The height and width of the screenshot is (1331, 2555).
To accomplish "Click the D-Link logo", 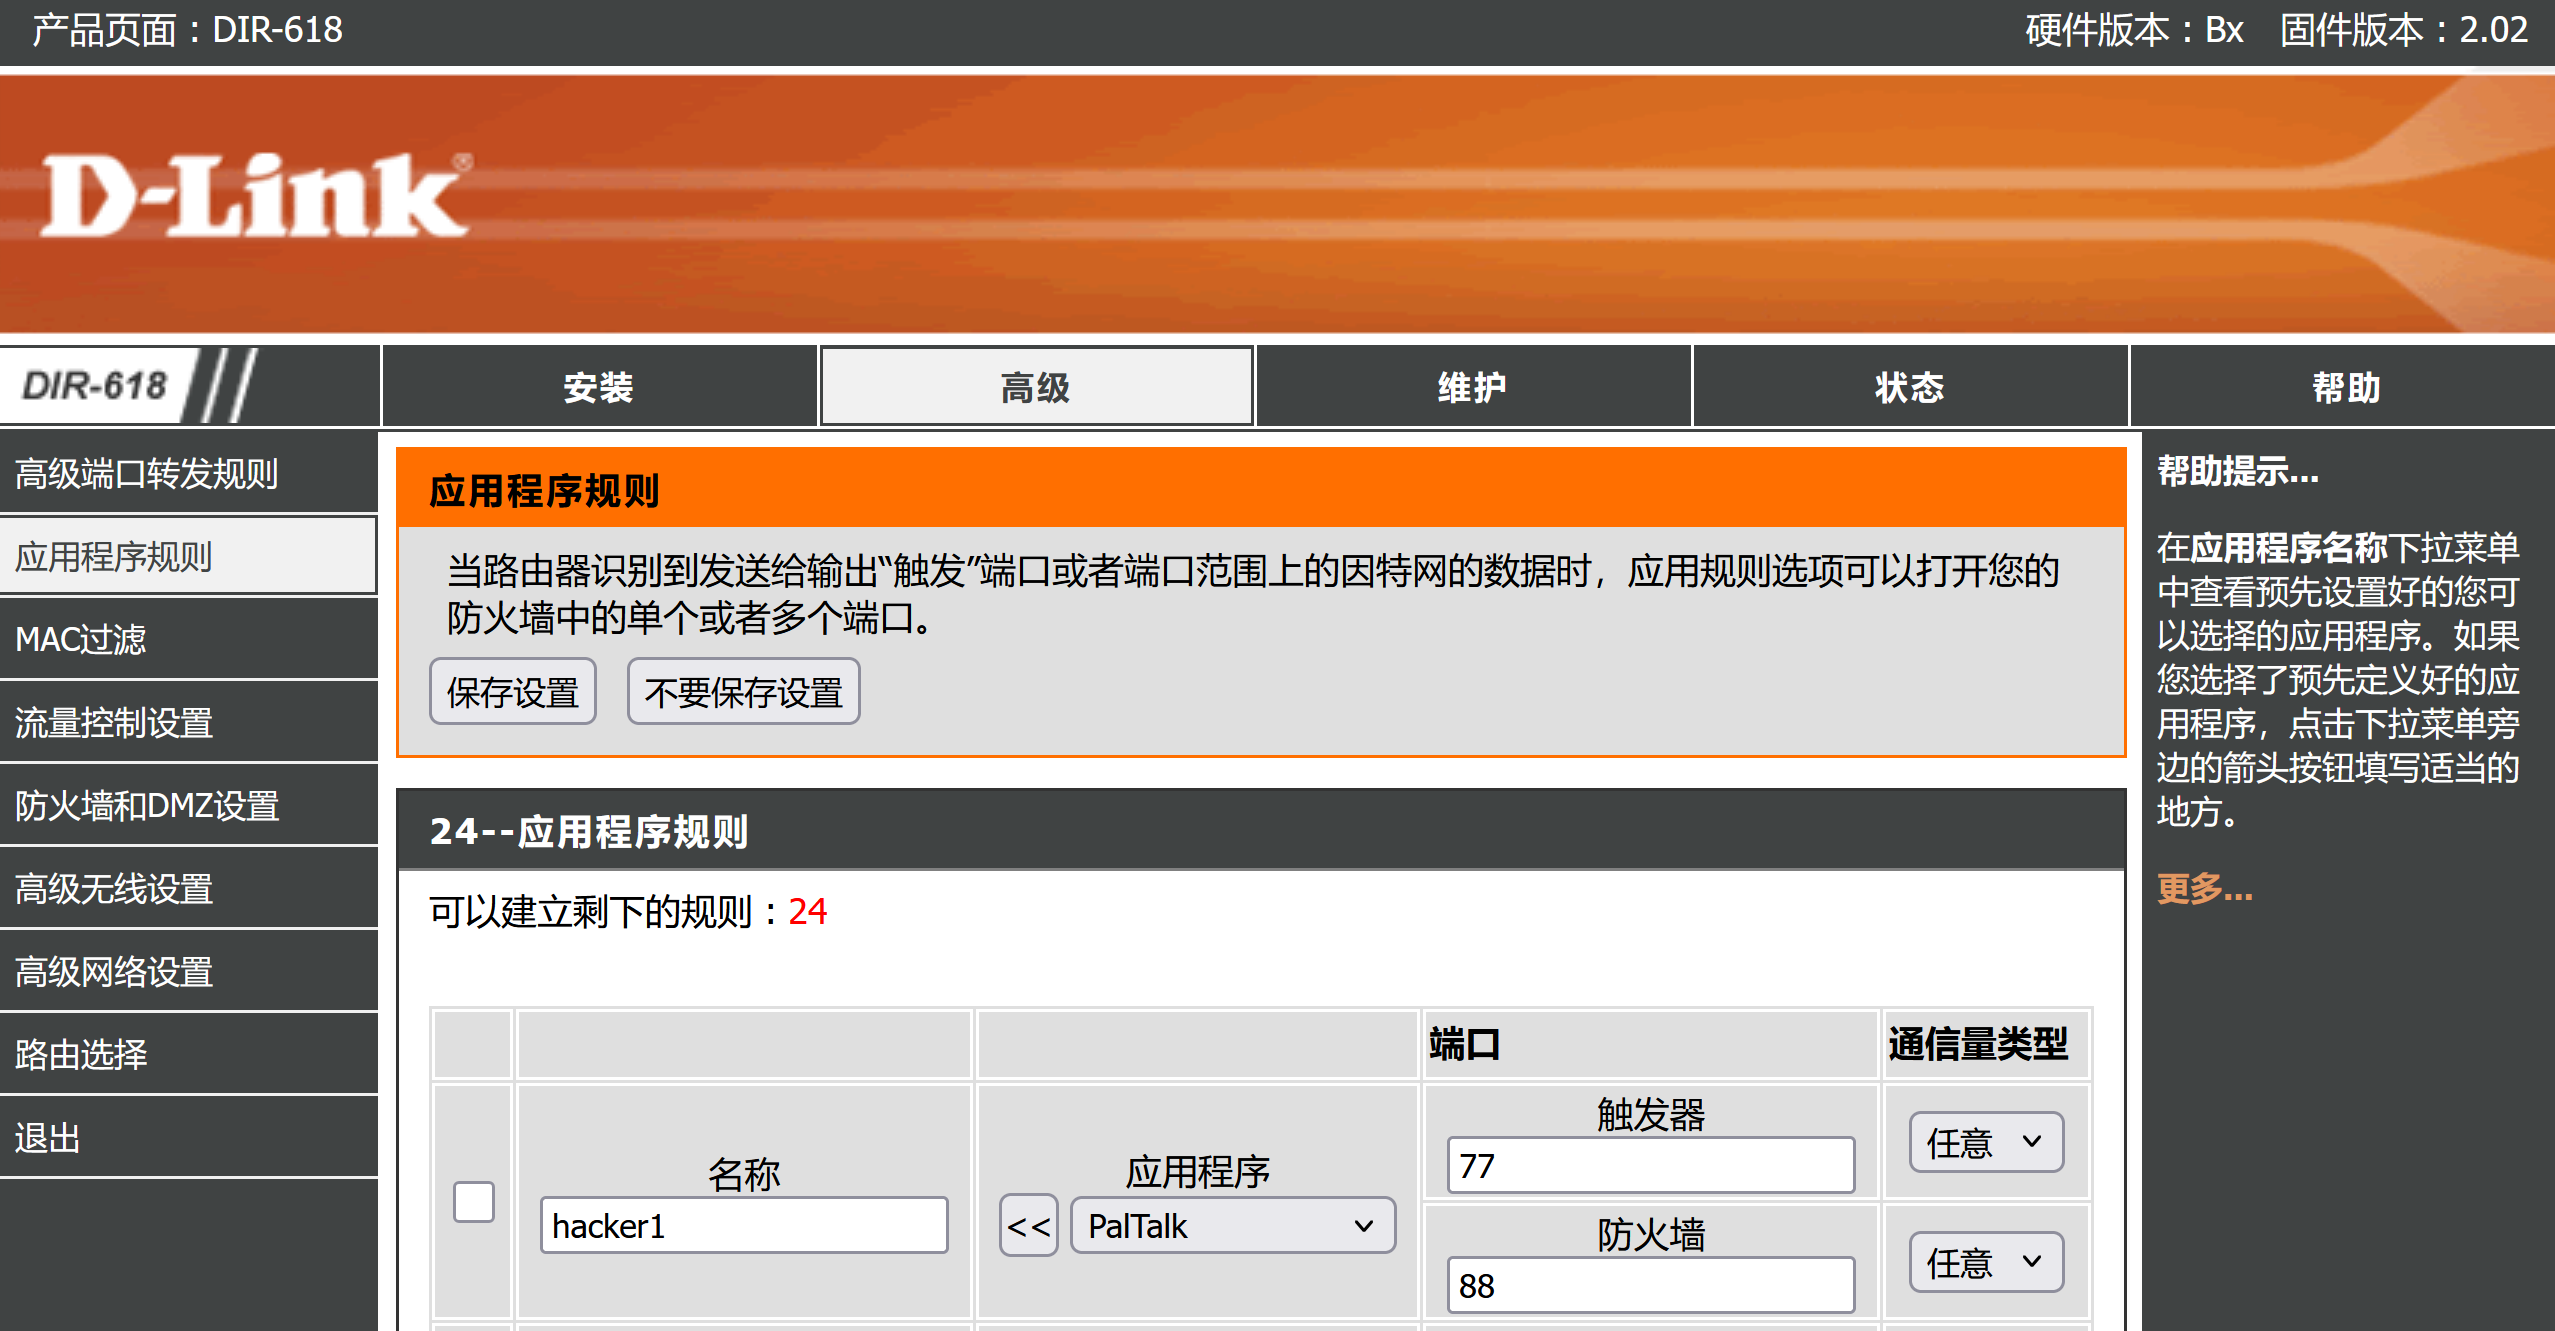I will (x=254, y=196).
